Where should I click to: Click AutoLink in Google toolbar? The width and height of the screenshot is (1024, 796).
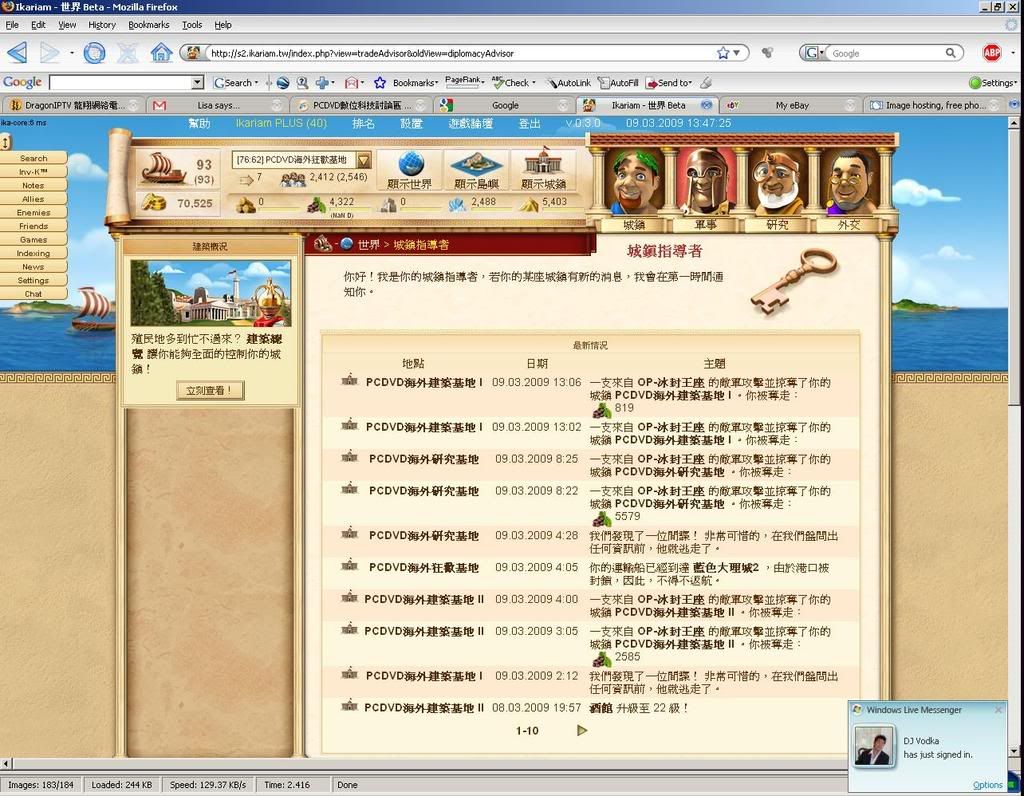(x=568, y=83)
